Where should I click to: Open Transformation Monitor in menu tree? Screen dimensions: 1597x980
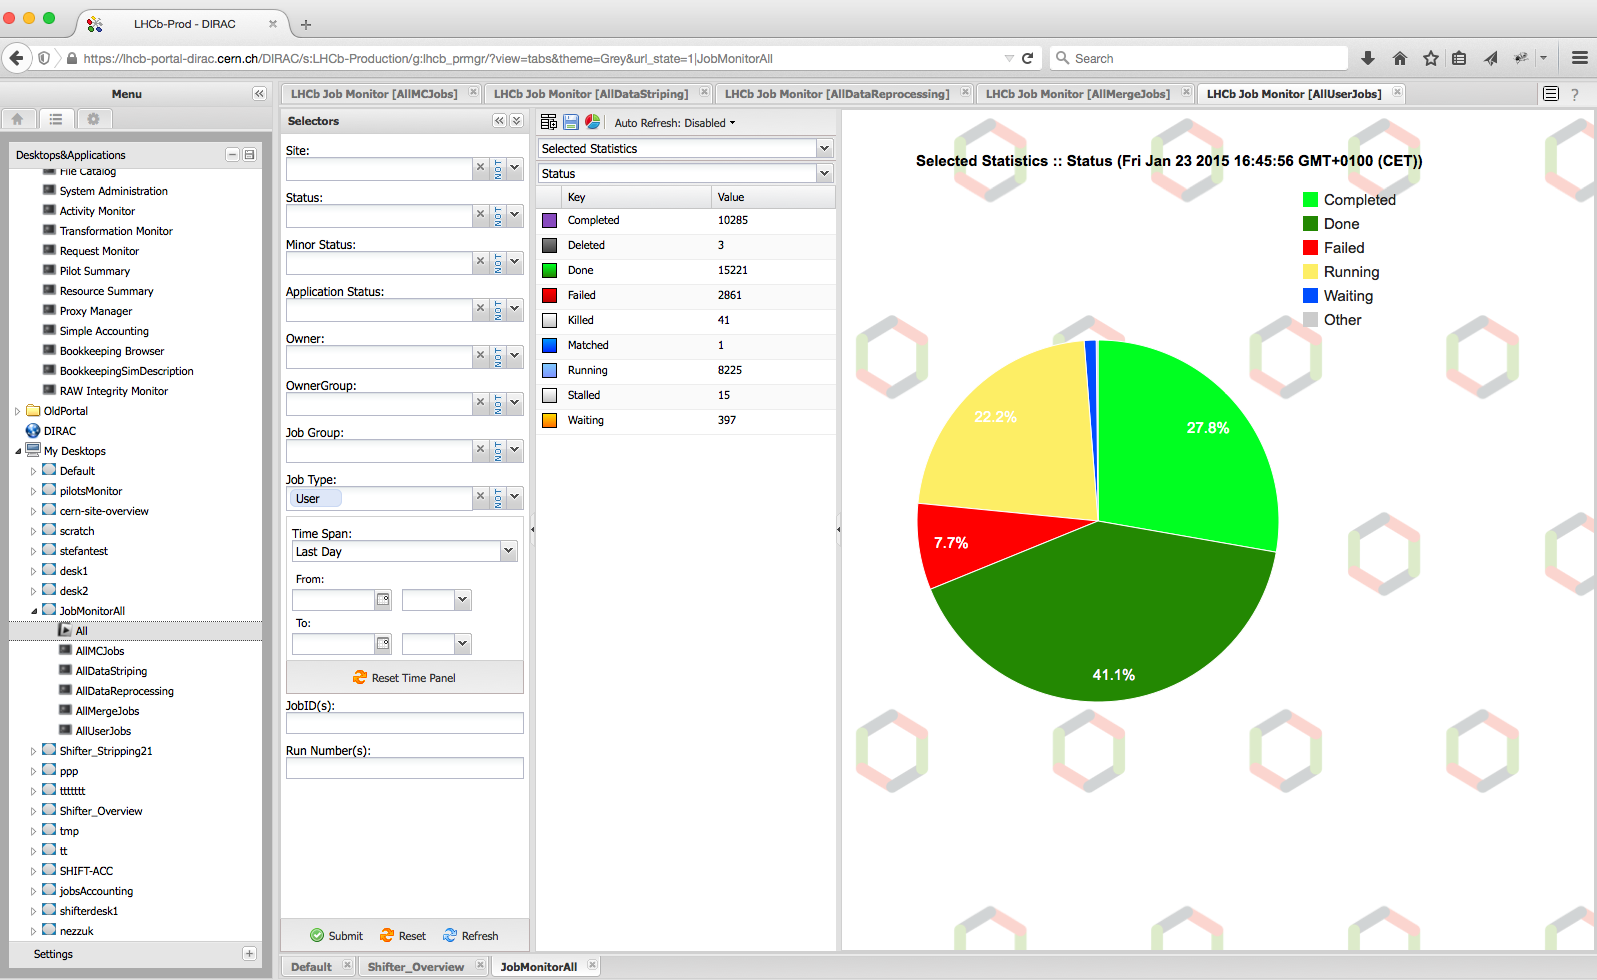pyautogui.click(x=116, y=231)
